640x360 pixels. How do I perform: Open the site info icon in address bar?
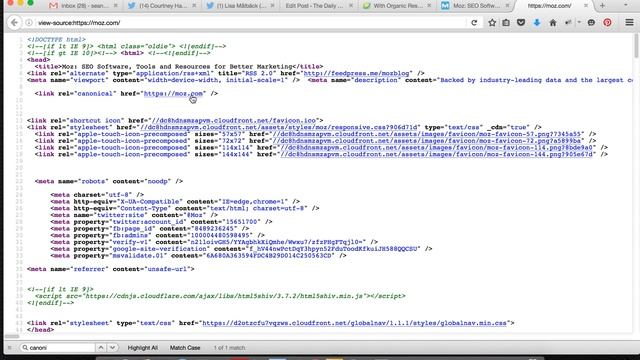tap(29, 23)
